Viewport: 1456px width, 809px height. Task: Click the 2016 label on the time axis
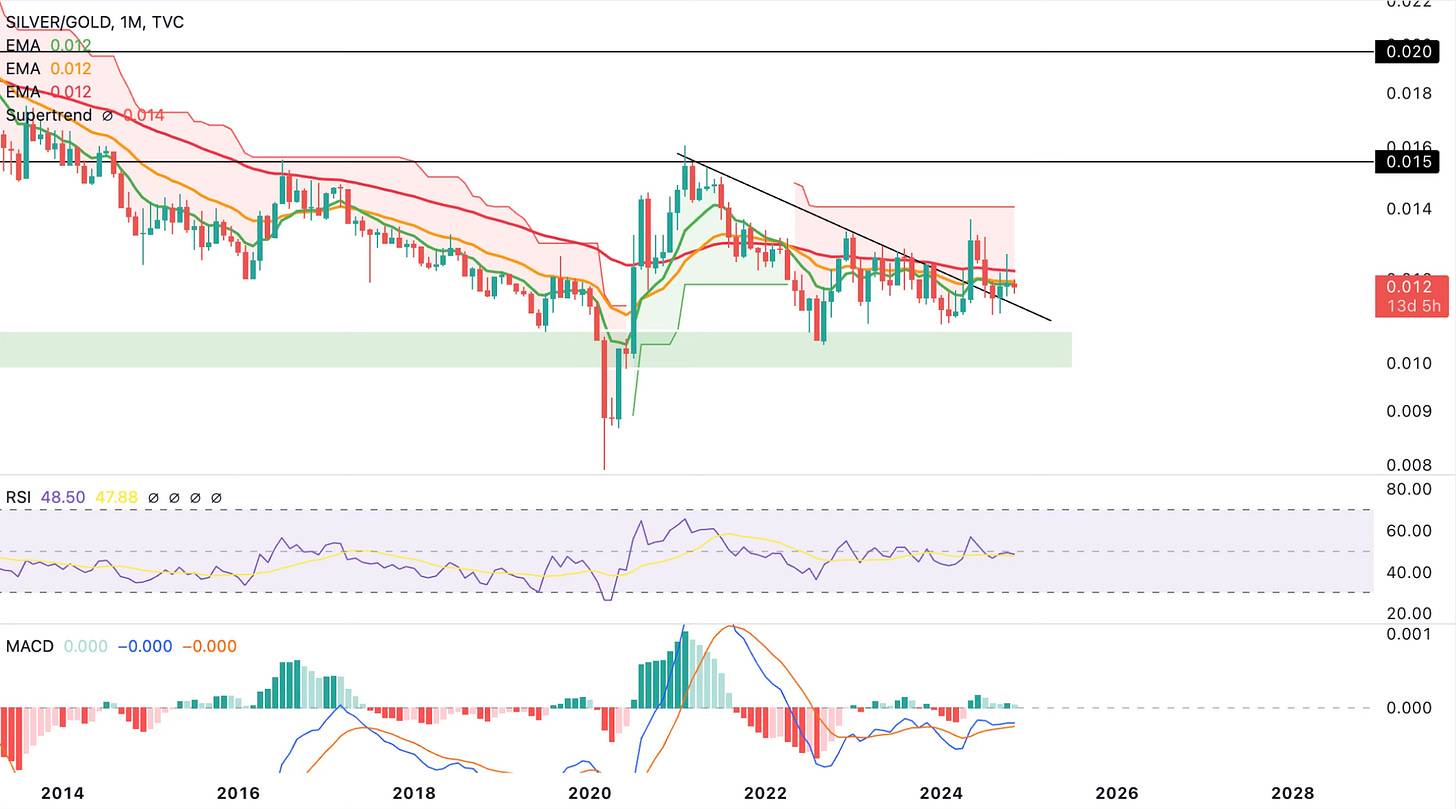[x=238, y=792]
